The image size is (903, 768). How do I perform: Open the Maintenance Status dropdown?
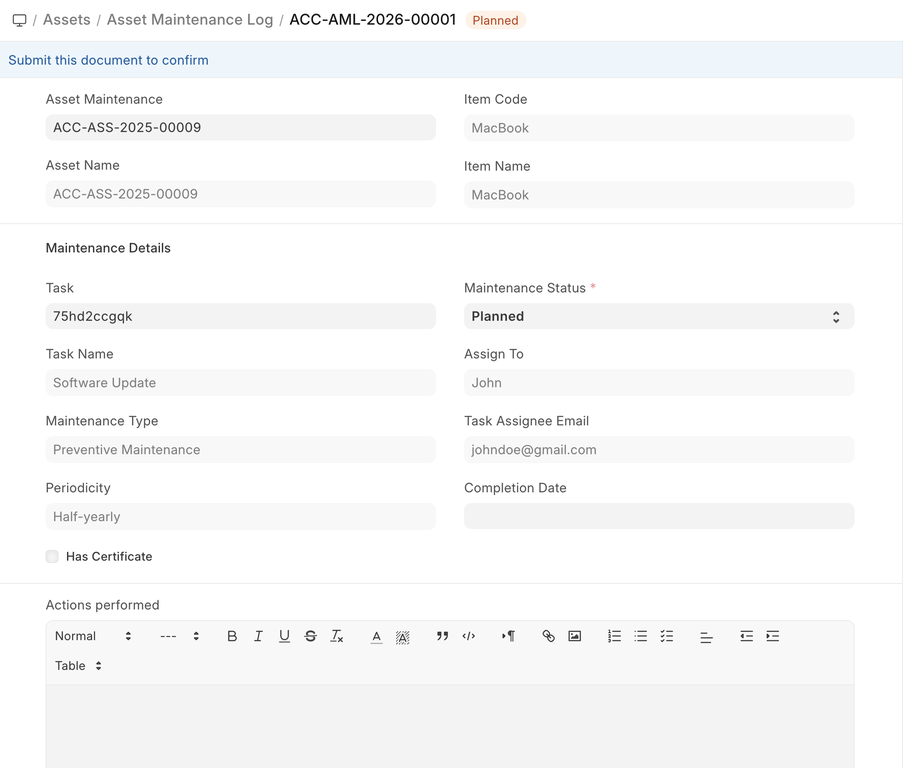tap(658, 316)
